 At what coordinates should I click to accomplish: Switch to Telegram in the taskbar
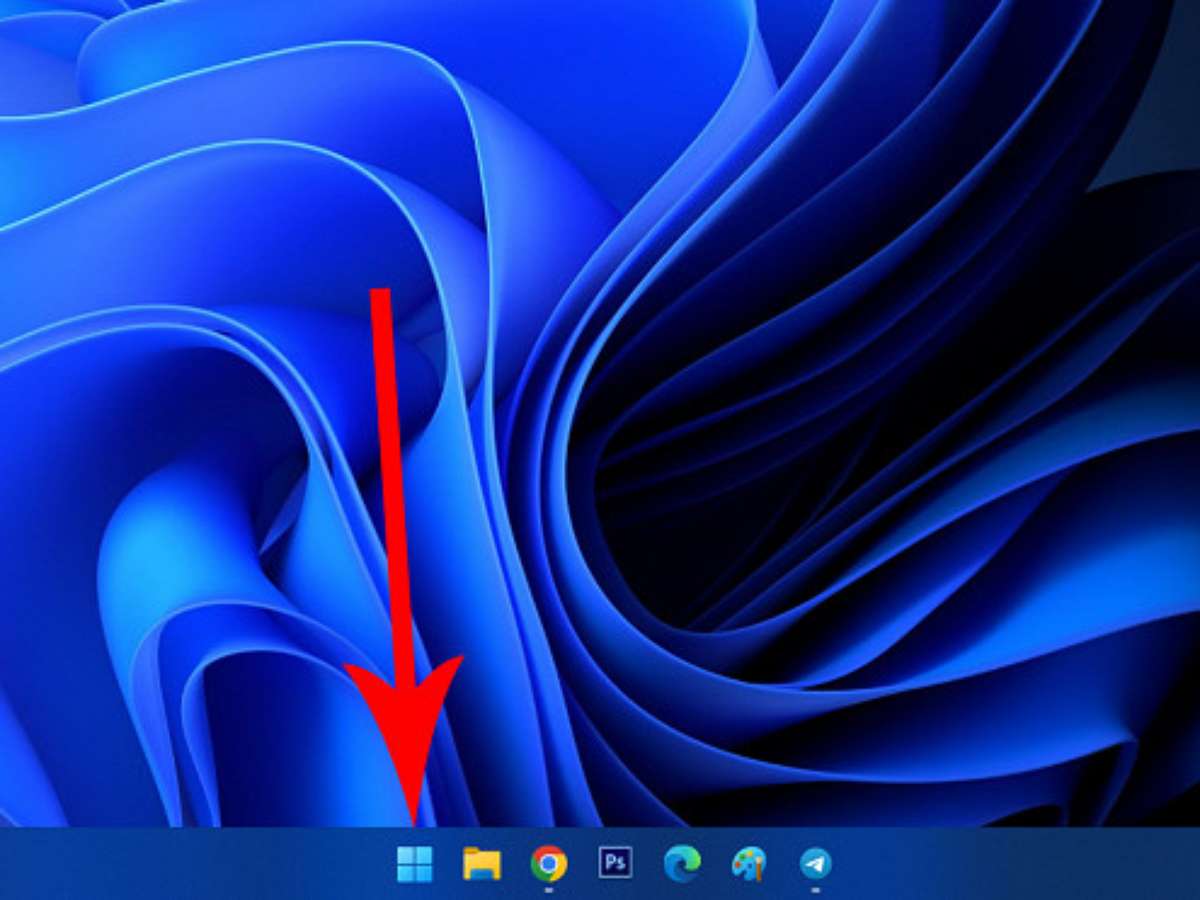pyautogui.click(x=816, y=863)
